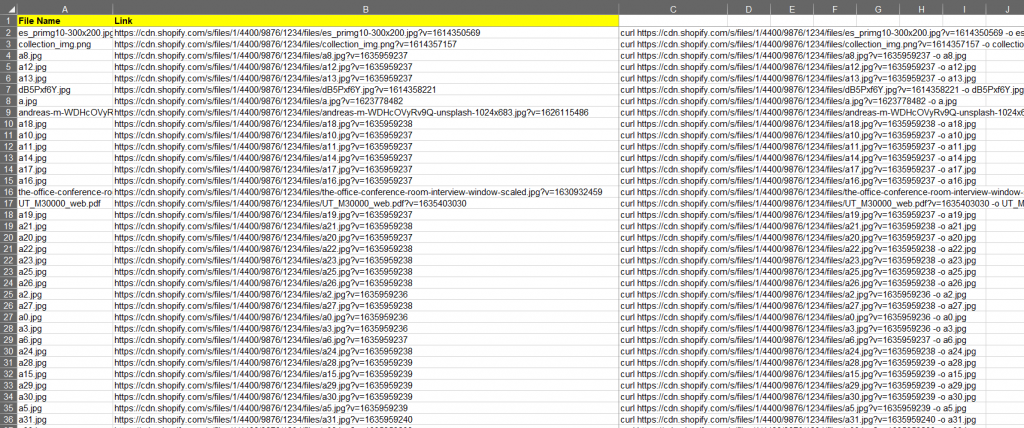Click link cell ending collection_img.png?v=1614357157
Screen dimensions: 1024x428
click(365, 44)
